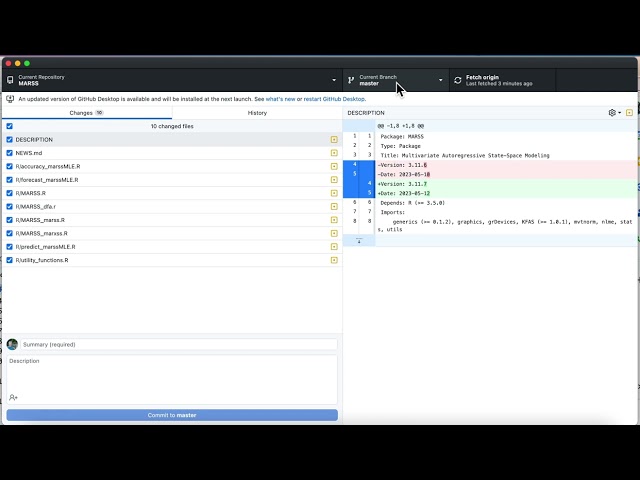Click the update available download icon
Viewport: 640px width, 480px height.
click(10, 99)
